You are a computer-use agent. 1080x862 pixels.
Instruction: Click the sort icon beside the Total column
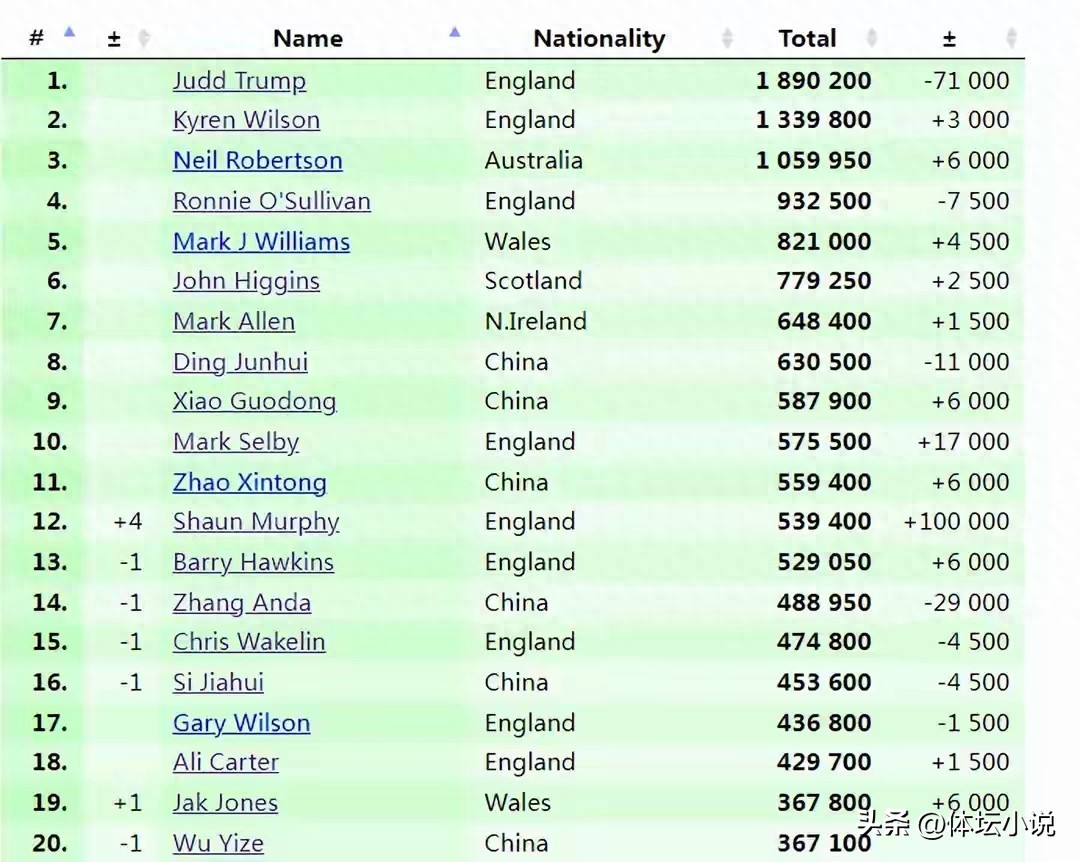(x=870, y=38)
